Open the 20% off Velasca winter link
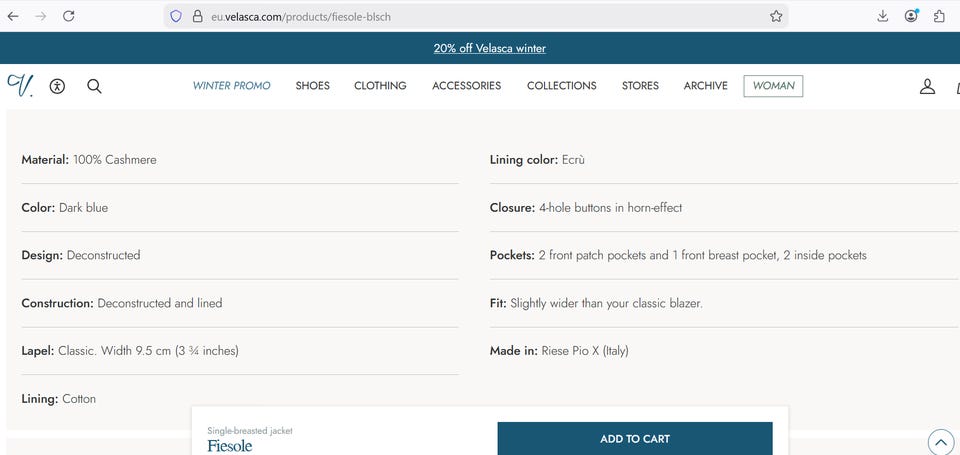960x455 pixels. (x=490, y=48)
